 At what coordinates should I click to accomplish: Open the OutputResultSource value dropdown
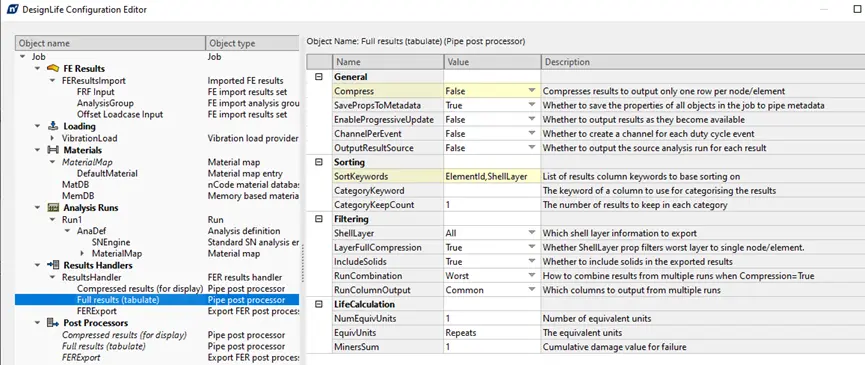tap(532, 148)
